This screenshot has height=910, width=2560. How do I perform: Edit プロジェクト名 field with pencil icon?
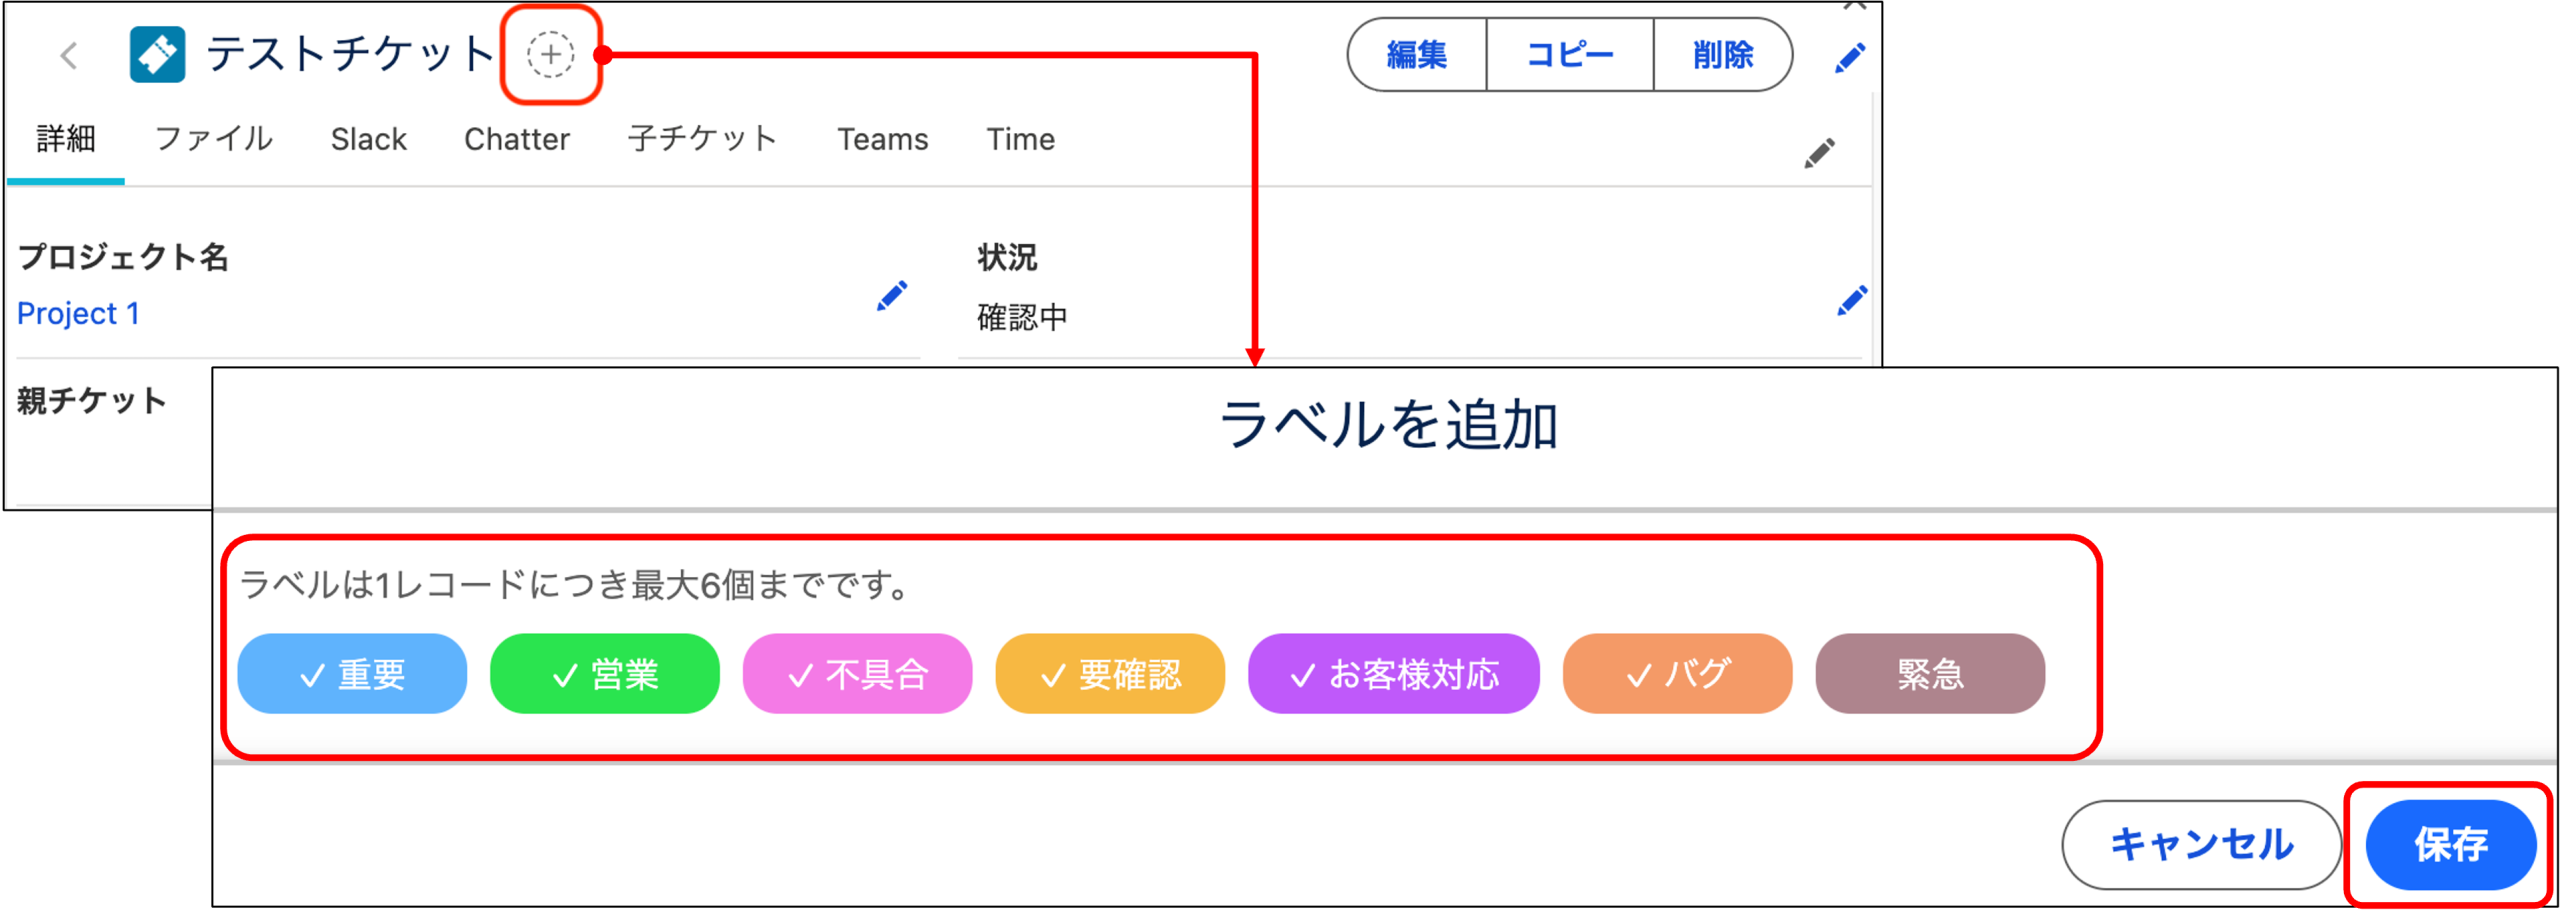(891, 296)
